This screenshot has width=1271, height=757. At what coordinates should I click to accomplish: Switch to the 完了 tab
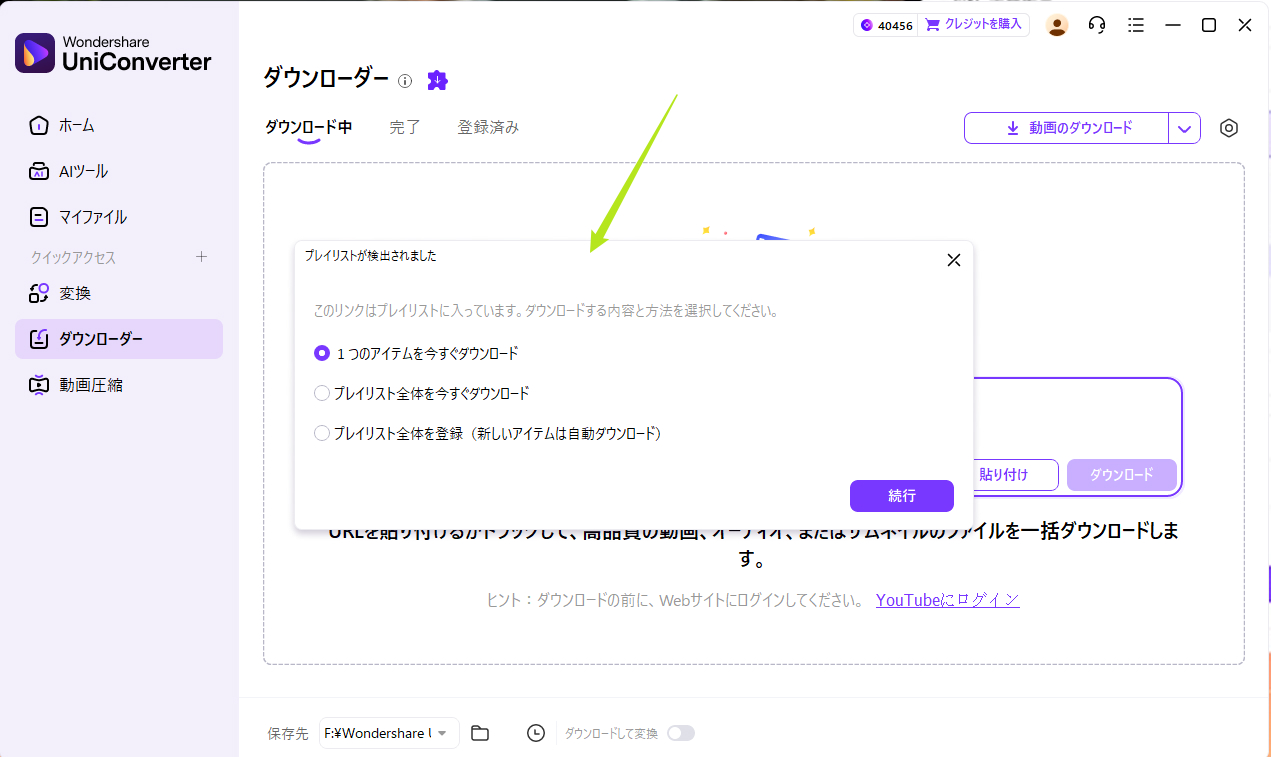(404, 127)
